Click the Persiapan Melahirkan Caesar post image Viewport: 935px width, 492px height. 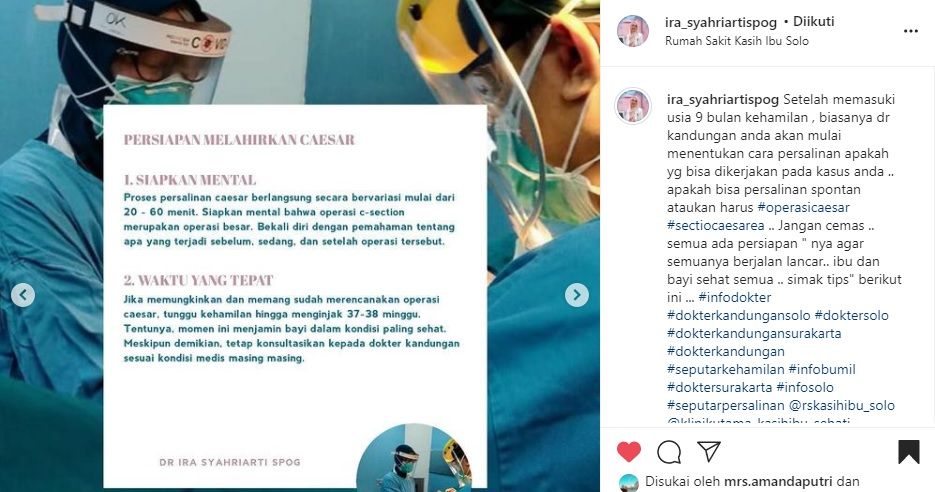click(x=299, y=246)
